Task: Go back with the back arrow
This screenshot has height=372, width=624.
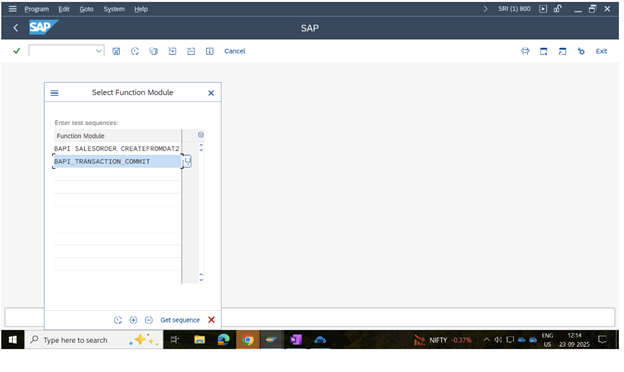Action: (x=16, y=27)
